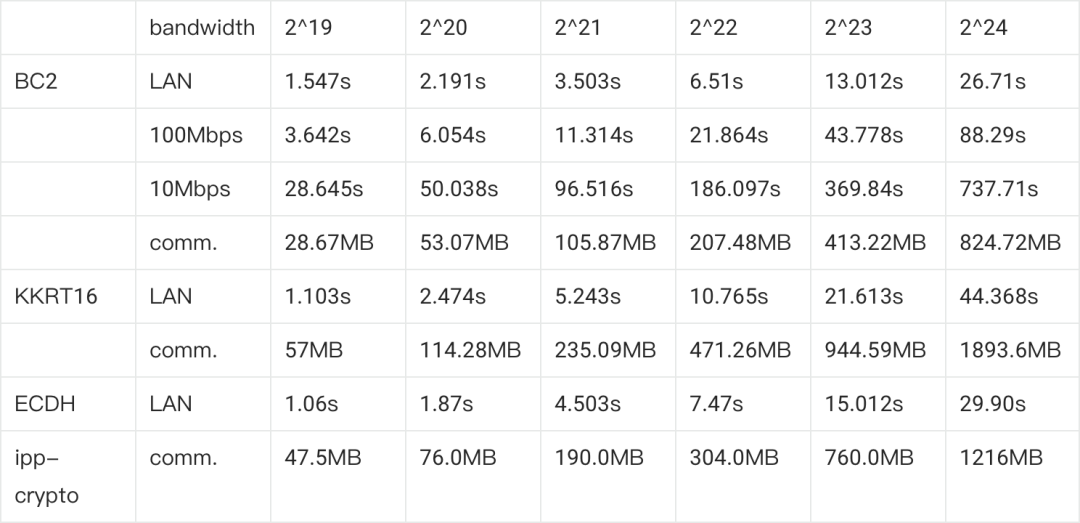The width and height of the screenshot is (1080, 523).
Task: Click the 29.90s cell in ECDH row
Action: point(993,404)
